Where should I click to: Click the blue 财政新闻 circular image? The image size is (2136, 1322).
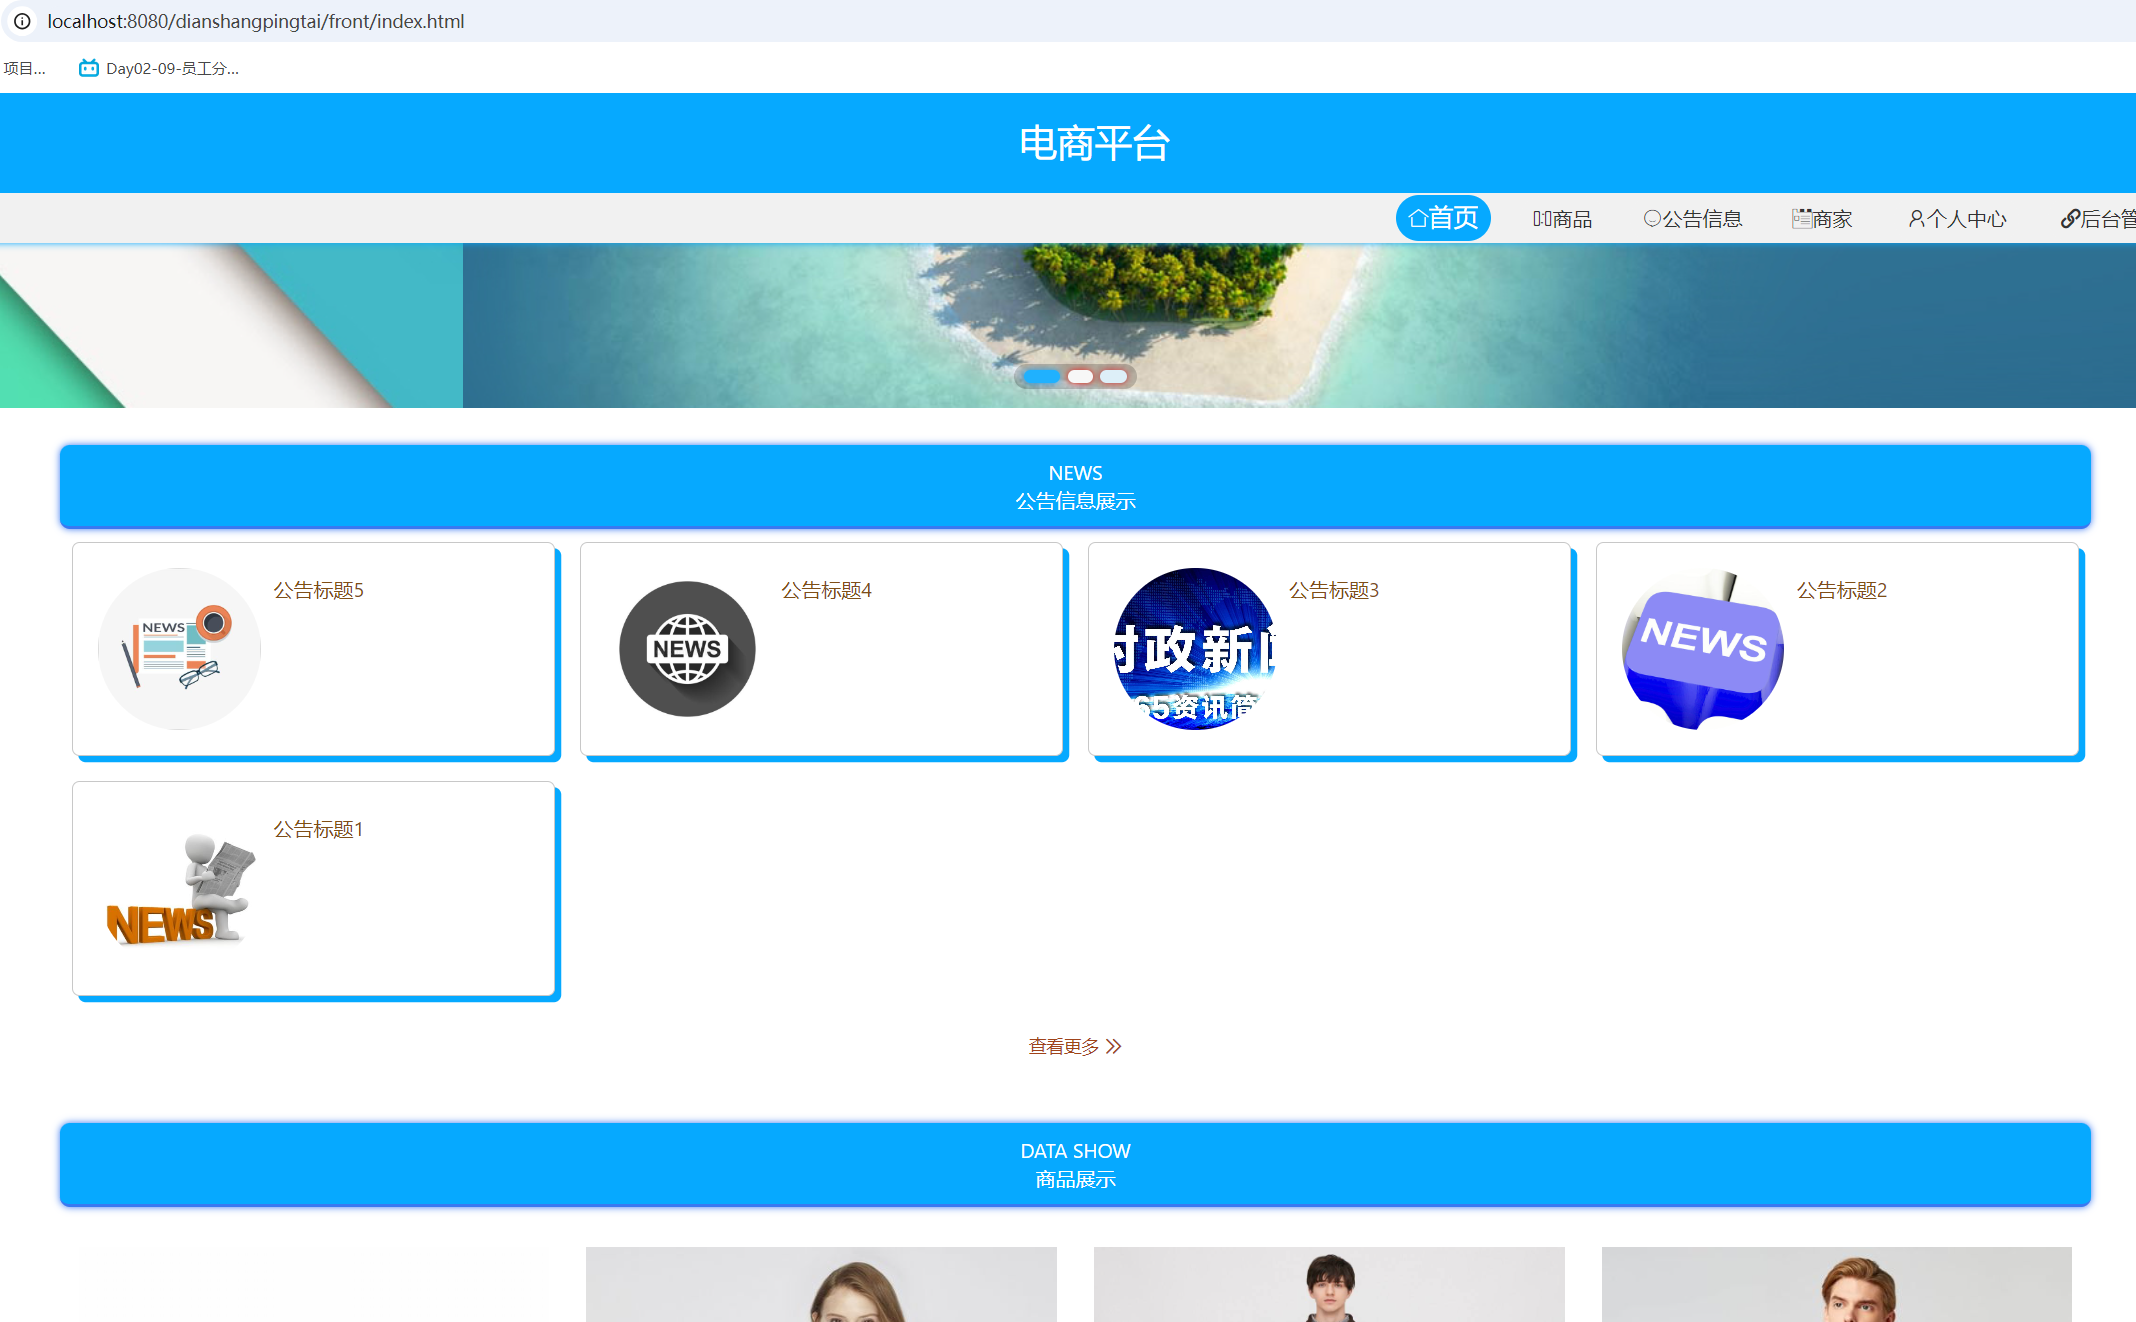pos(1195,649)
